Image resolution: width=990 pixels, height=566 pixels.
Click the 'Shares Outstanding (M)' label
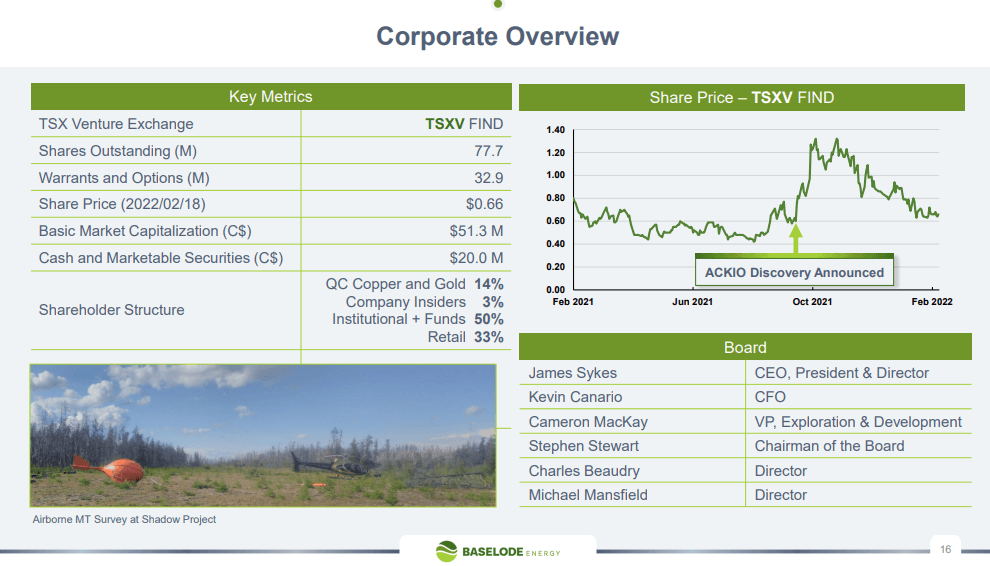point(118,151)
